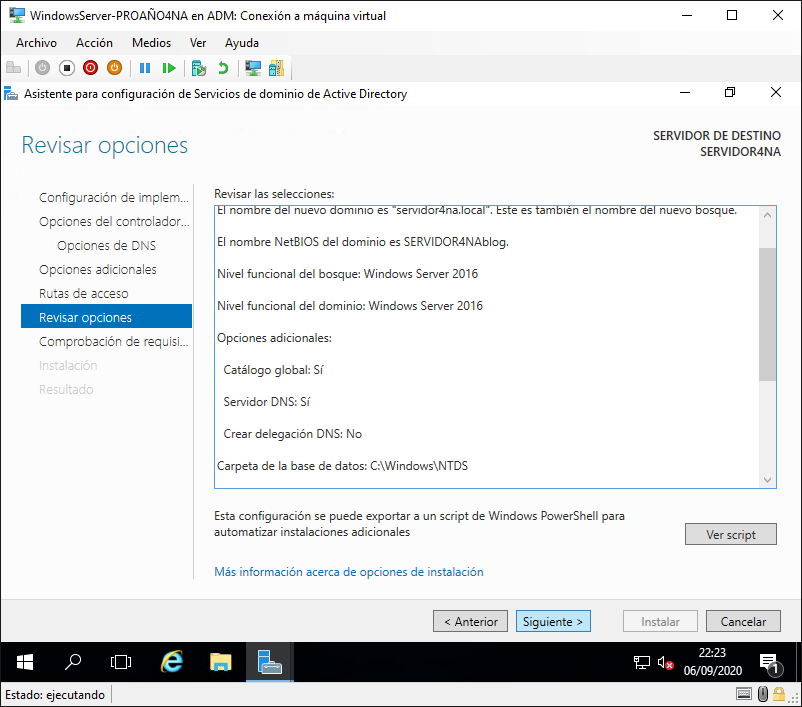Open File Explorer from taskbar
Viewport: 802px width, 707px height.
click(220, 662)
